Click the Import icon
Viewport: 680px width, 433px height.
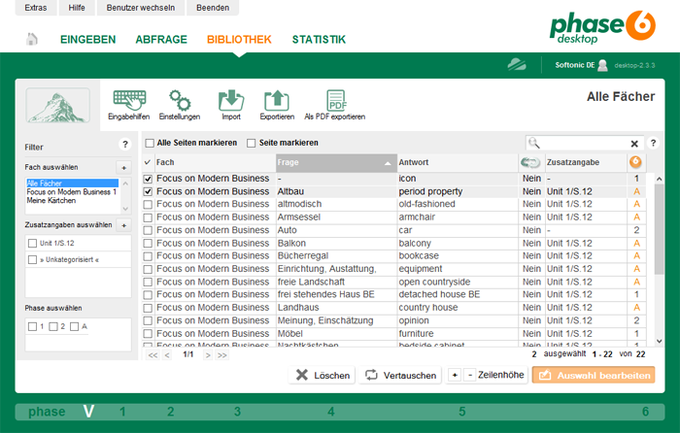click(x=231, y=101)
